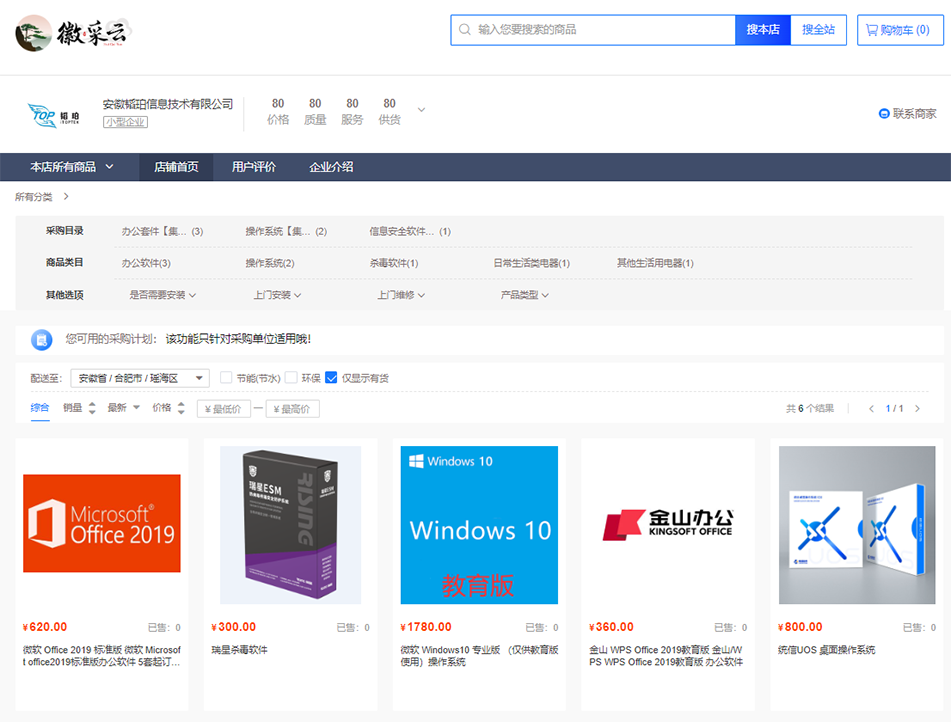Filter by 操作系统(2) product category
This screenshot has height=722, width=951.
pos(270,263)
